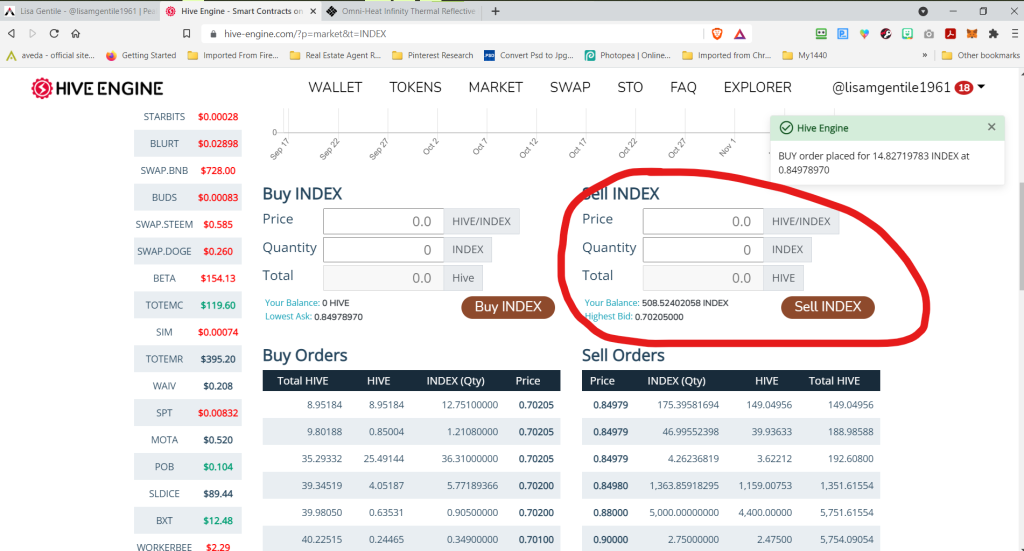Select the SWAP.DOGE token row
The height and width of the screenshot is (551, 1024).
click(188, 251)
